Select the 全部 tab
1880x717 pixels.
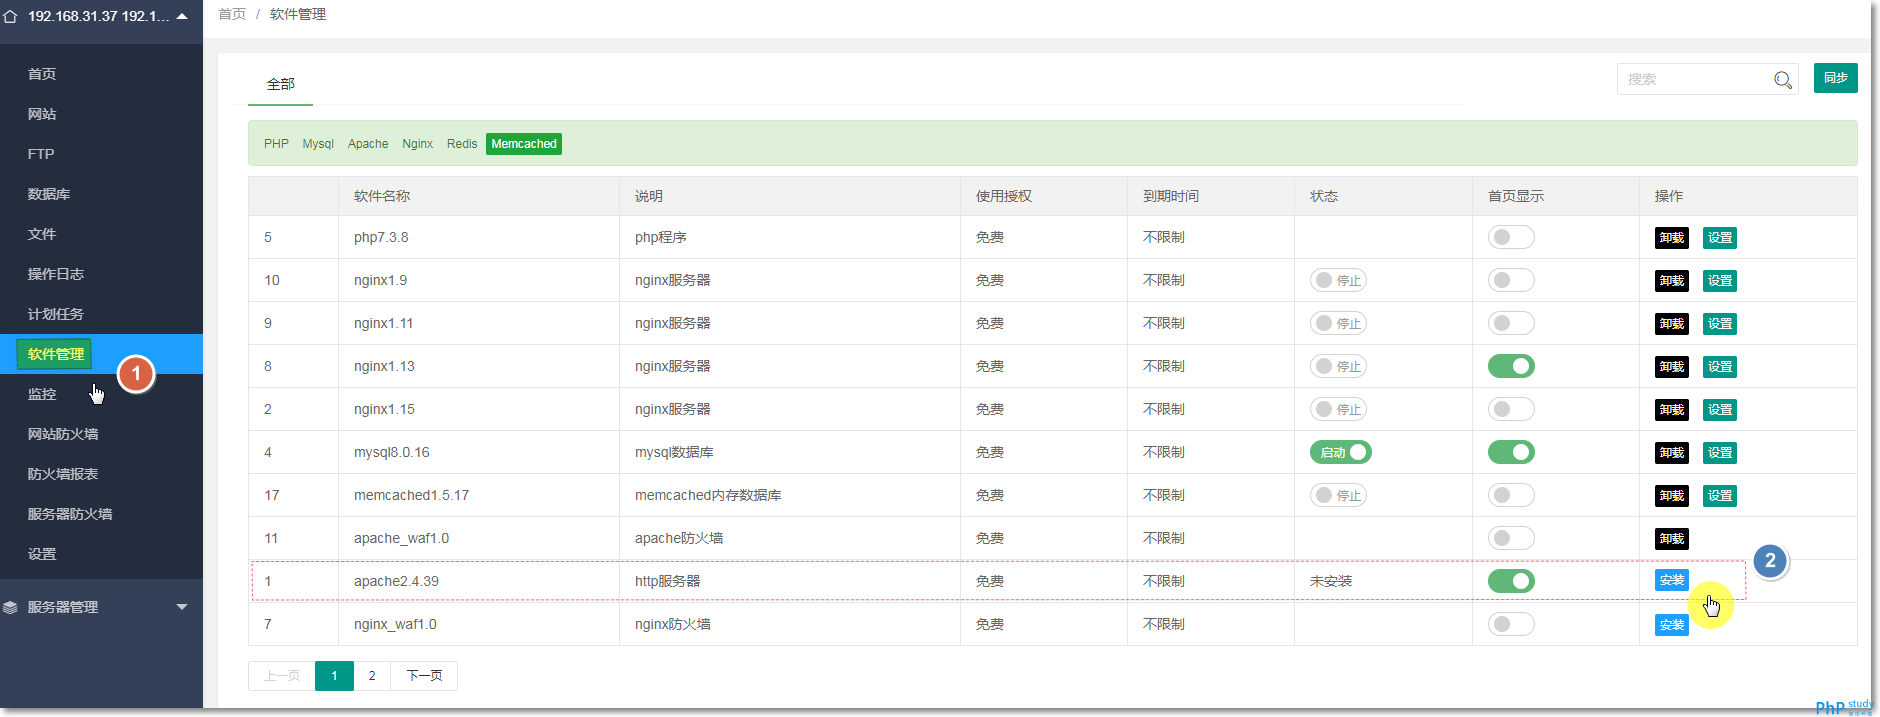click(x=280, y=84)
